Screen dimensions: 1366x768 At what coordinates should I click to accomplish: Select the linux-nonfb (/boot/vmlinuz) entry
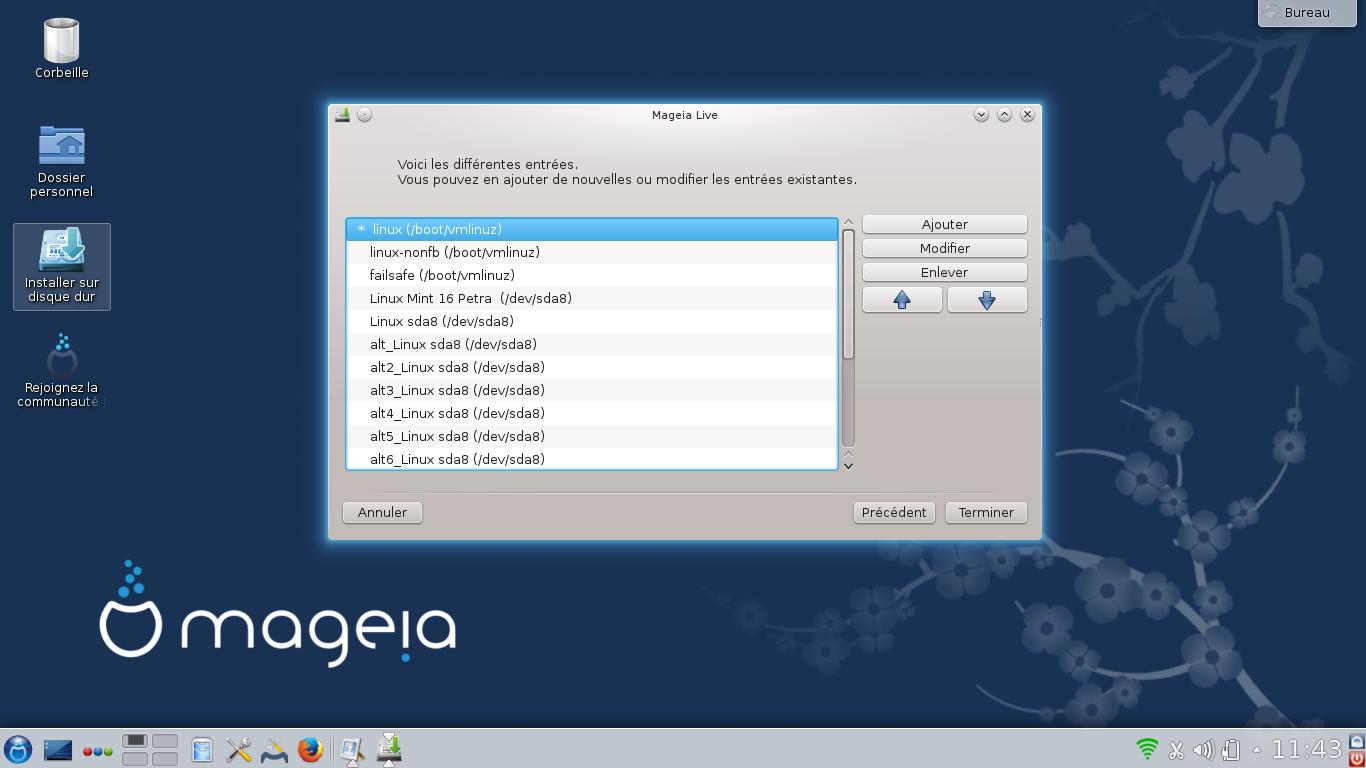click(x=592, y=252)
